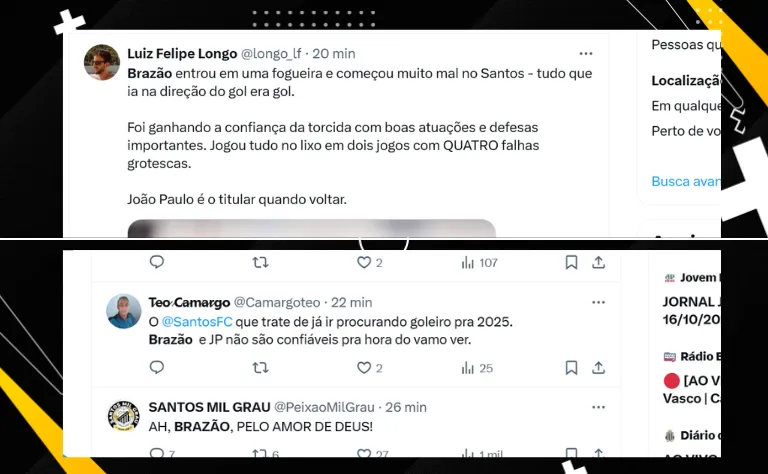
Task: Reply to Teo Camargo's tweet
Action: point(157,367)
